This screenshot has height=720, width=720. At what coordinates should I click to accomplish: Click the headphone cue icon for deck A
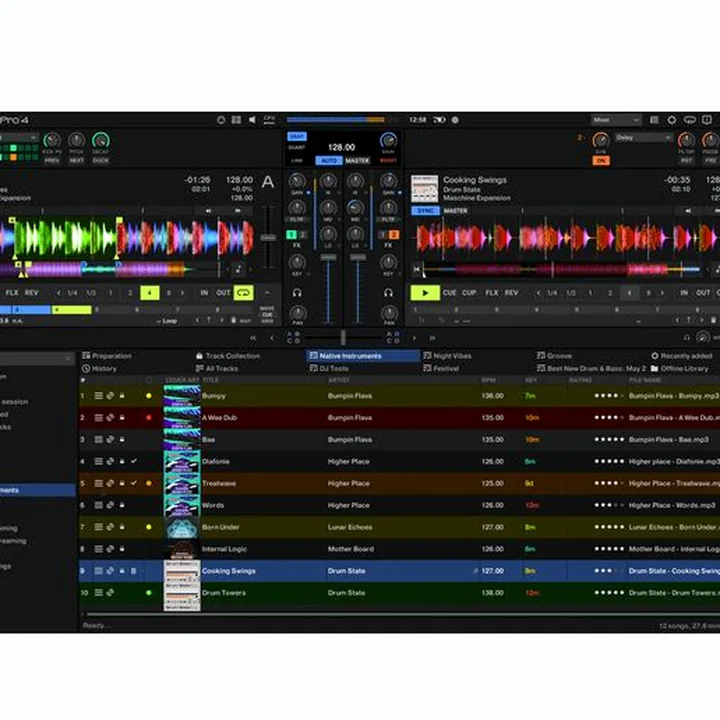(297, 292)
